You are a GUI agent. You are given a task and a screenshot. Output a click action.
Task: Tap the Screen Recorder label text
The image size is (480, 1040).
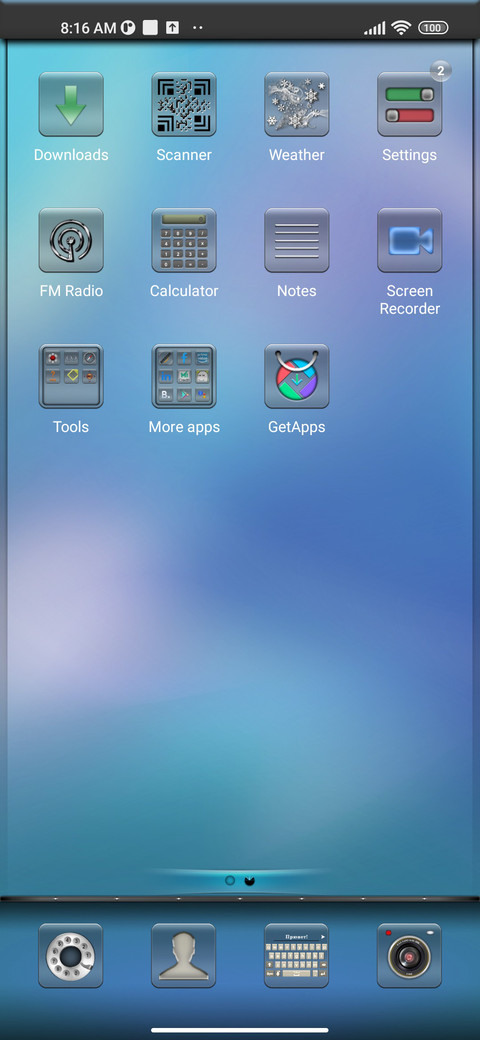(410, 300)
